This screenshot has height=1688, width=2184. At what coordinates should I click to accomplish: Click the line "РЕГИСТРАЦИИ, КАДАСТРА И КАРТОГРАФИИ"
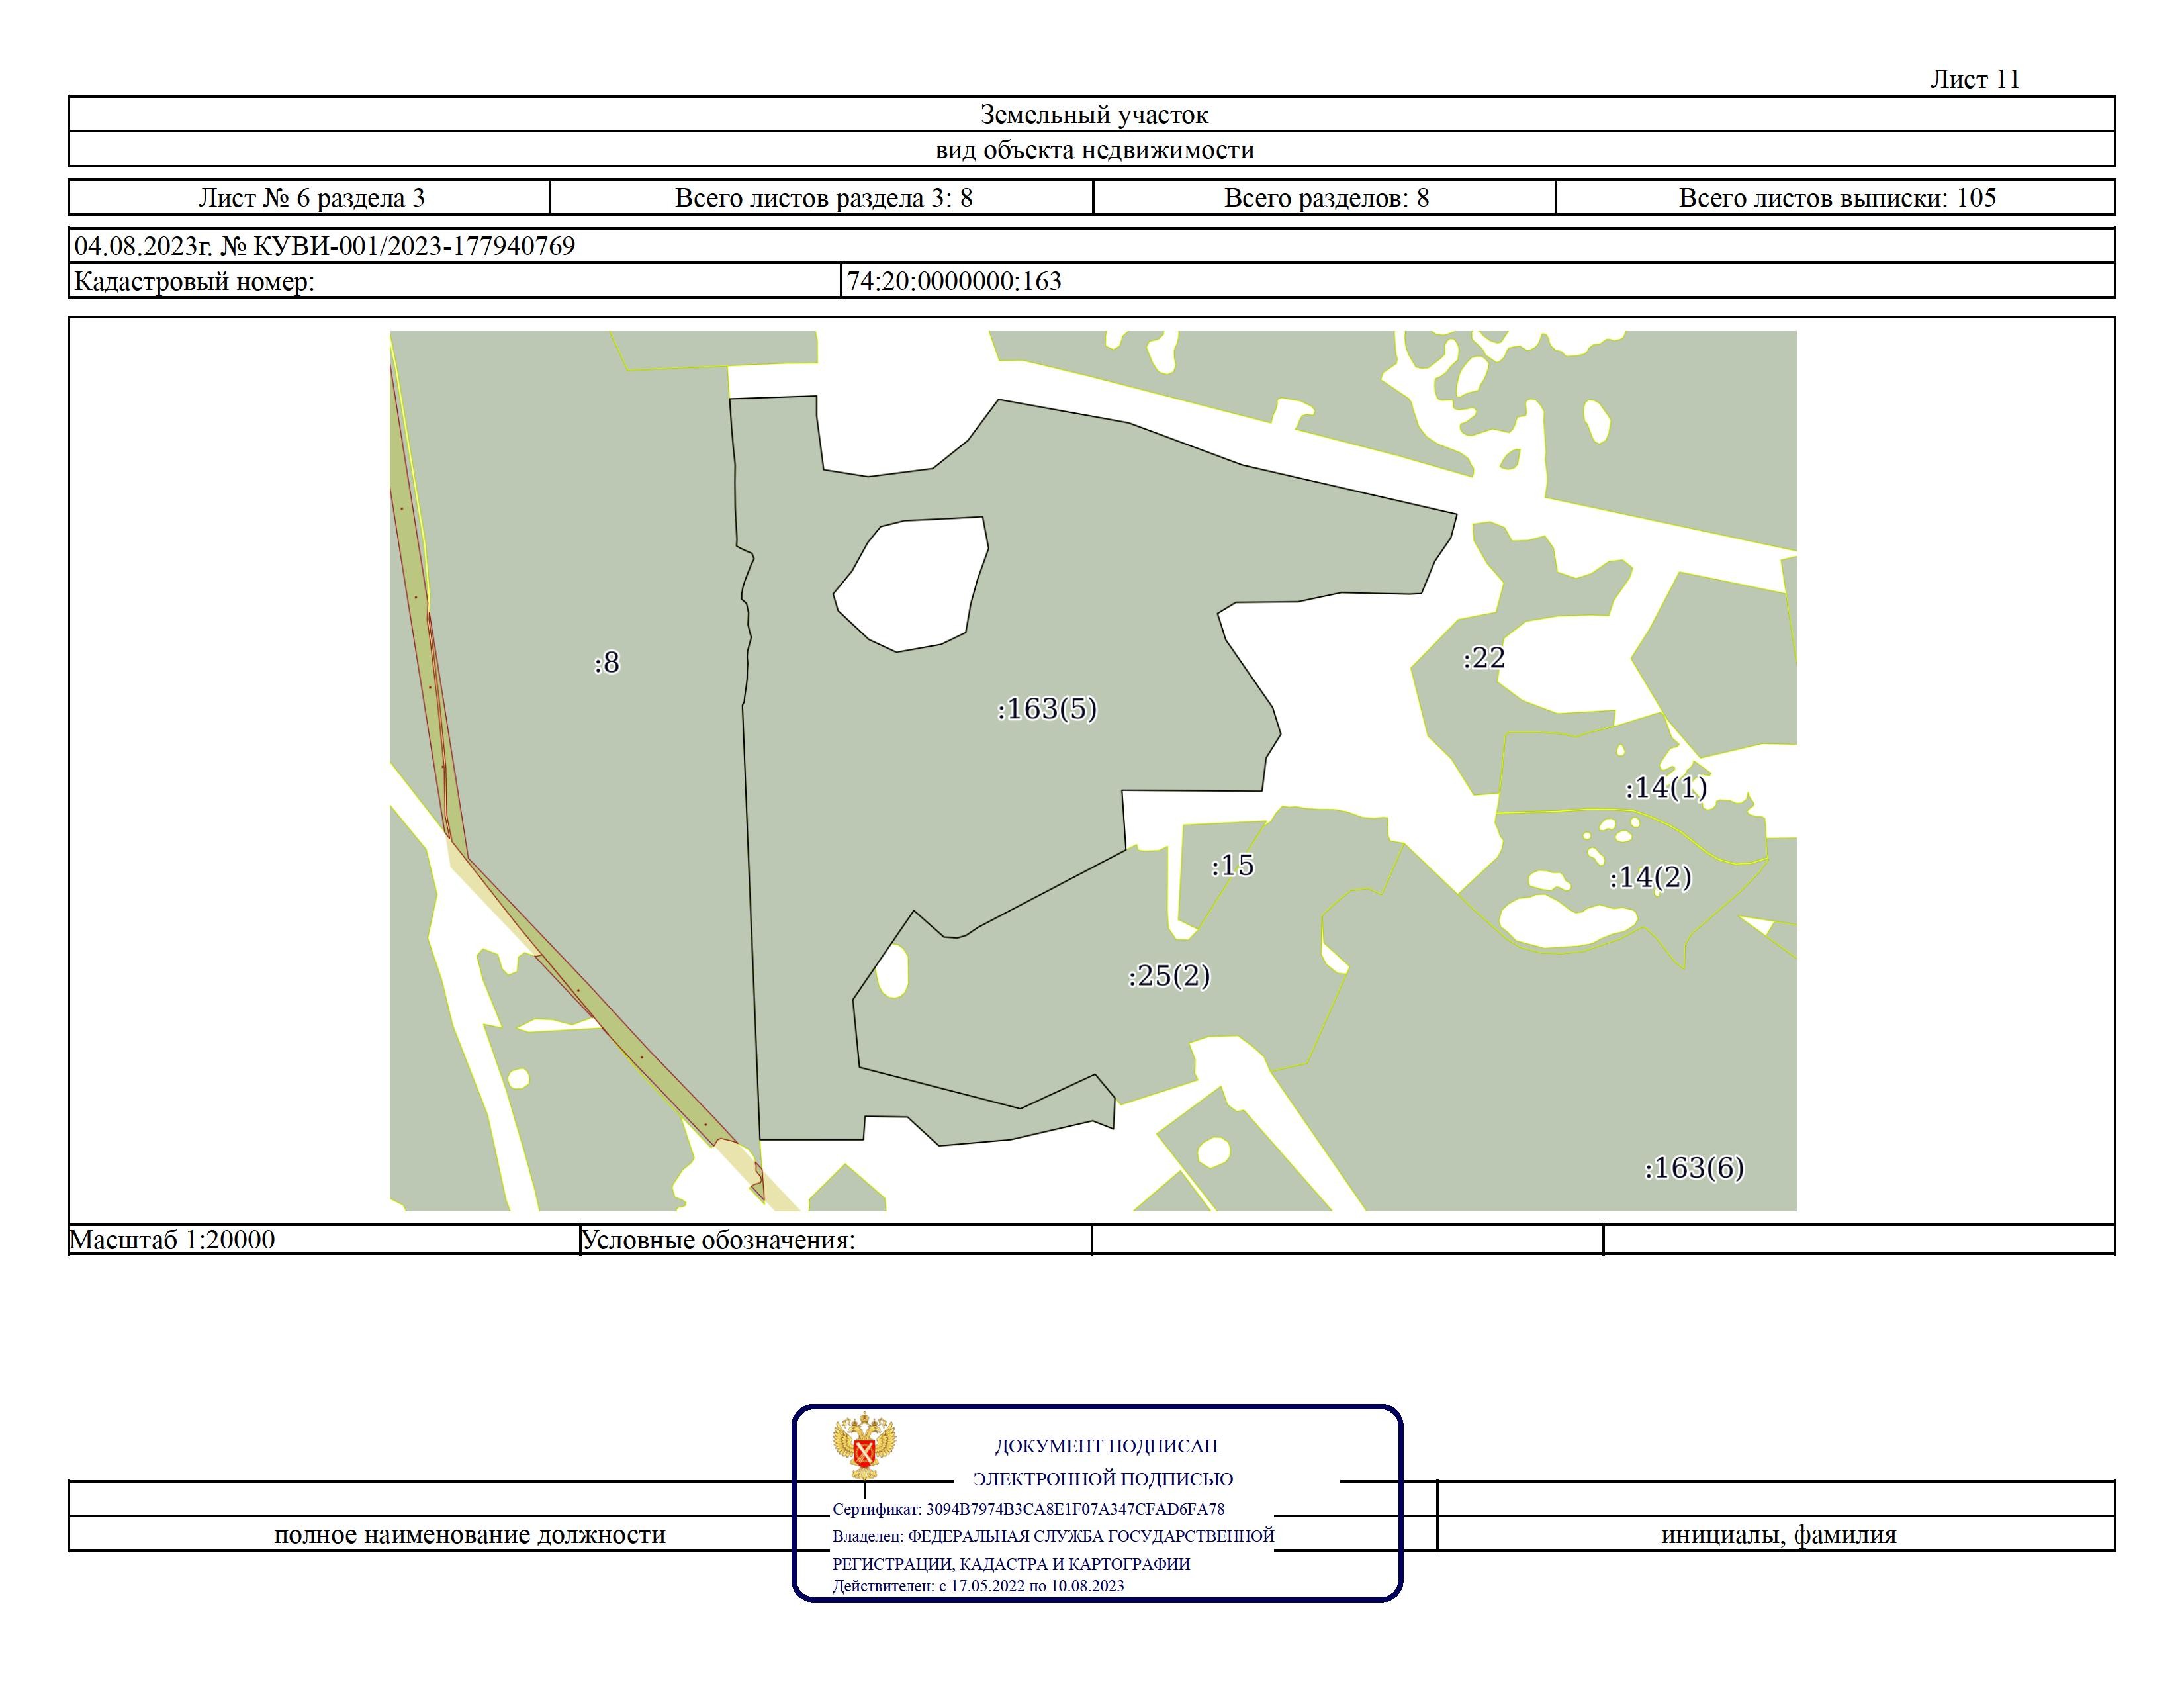1011,1564
